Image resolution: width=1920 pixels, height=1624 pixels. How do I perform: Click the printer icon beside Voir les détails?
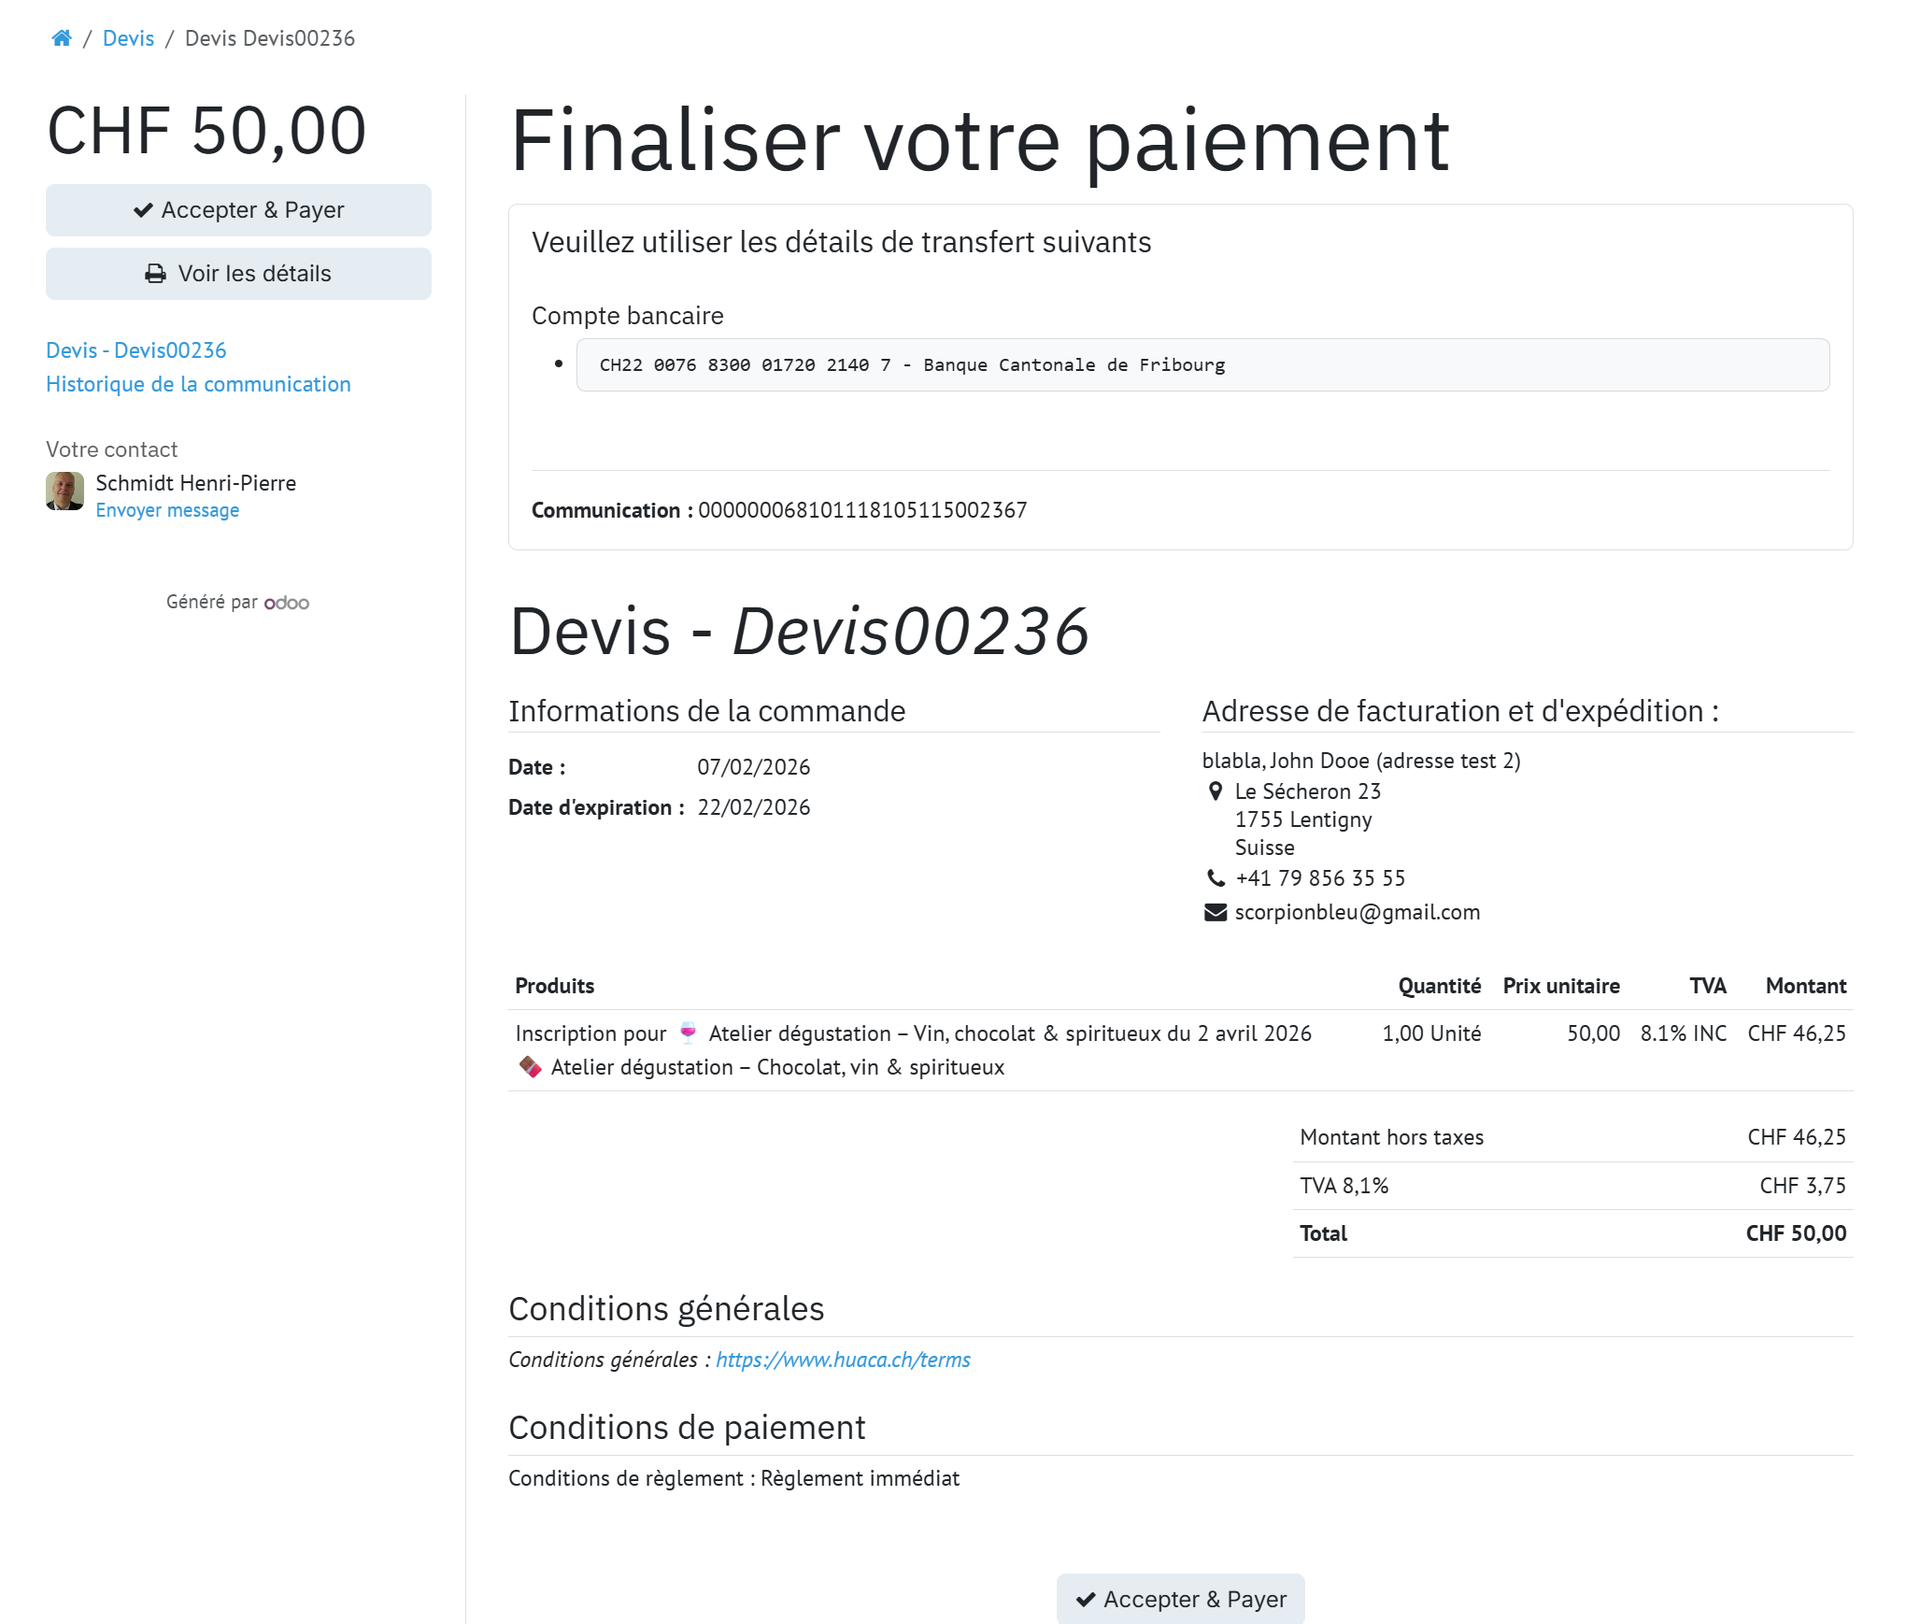(x=155, y=274)
